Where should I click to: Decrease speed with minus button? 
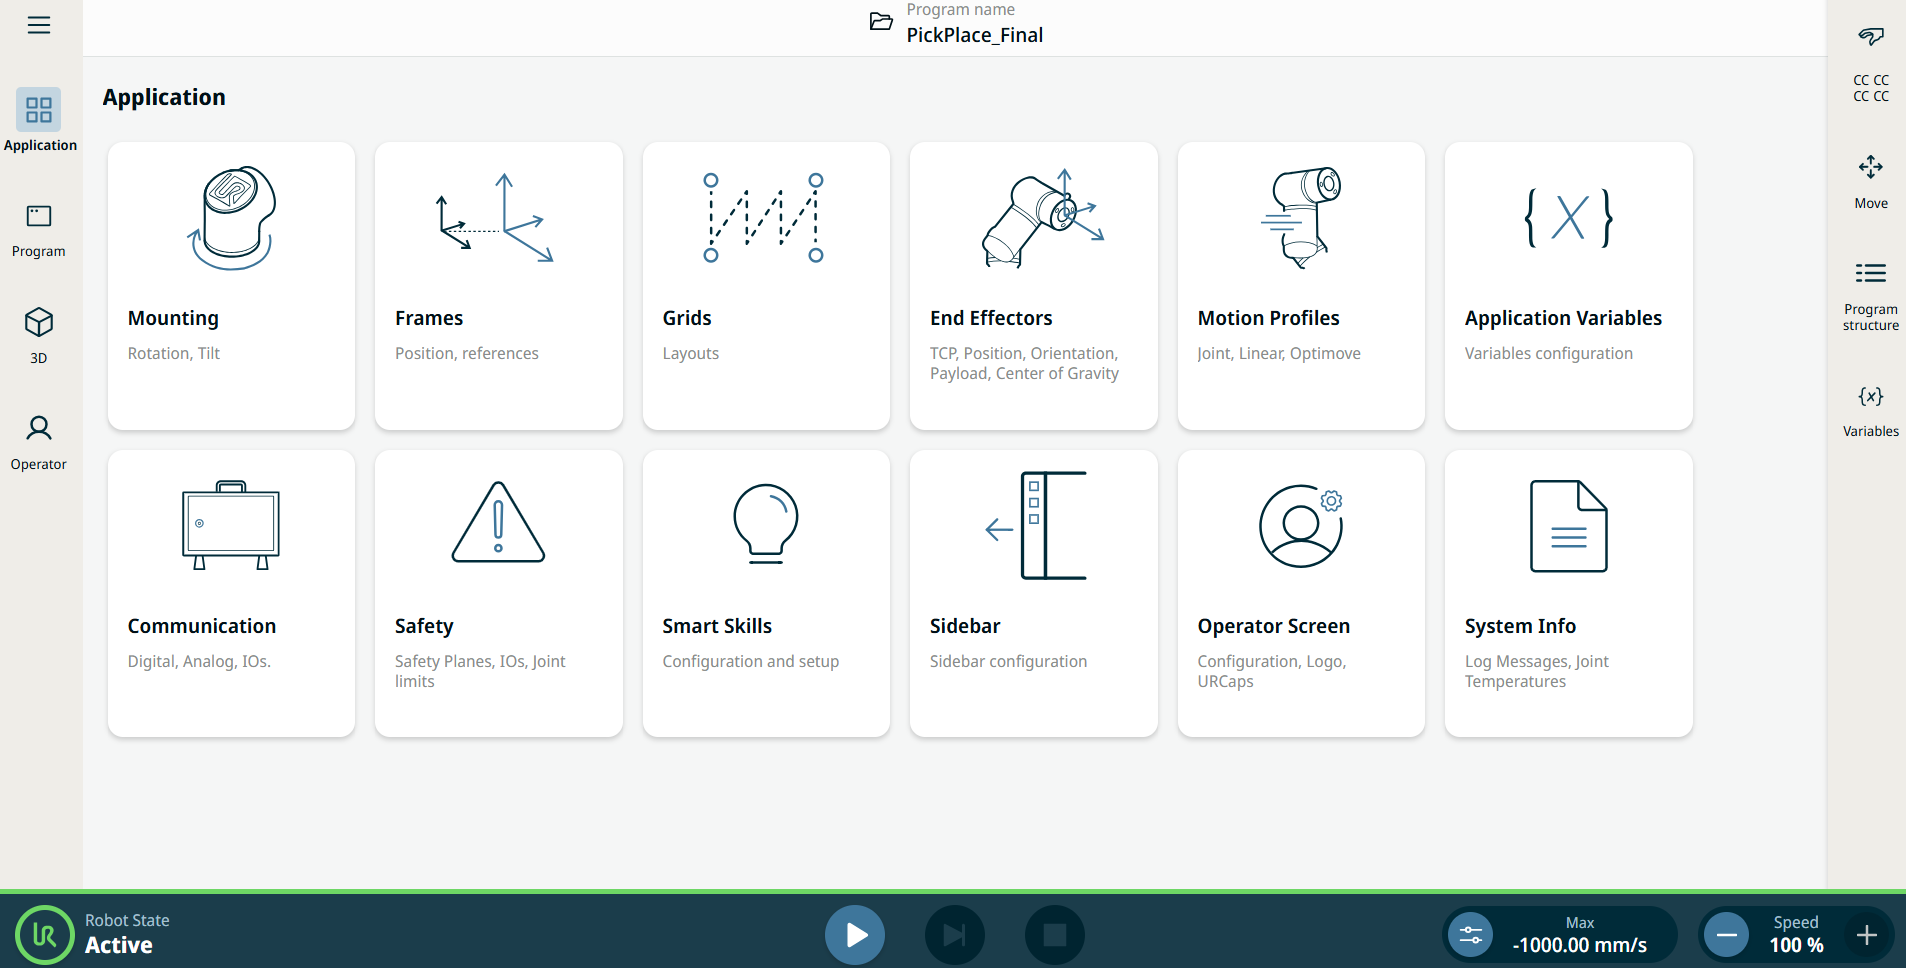[x=1727, y=935]
